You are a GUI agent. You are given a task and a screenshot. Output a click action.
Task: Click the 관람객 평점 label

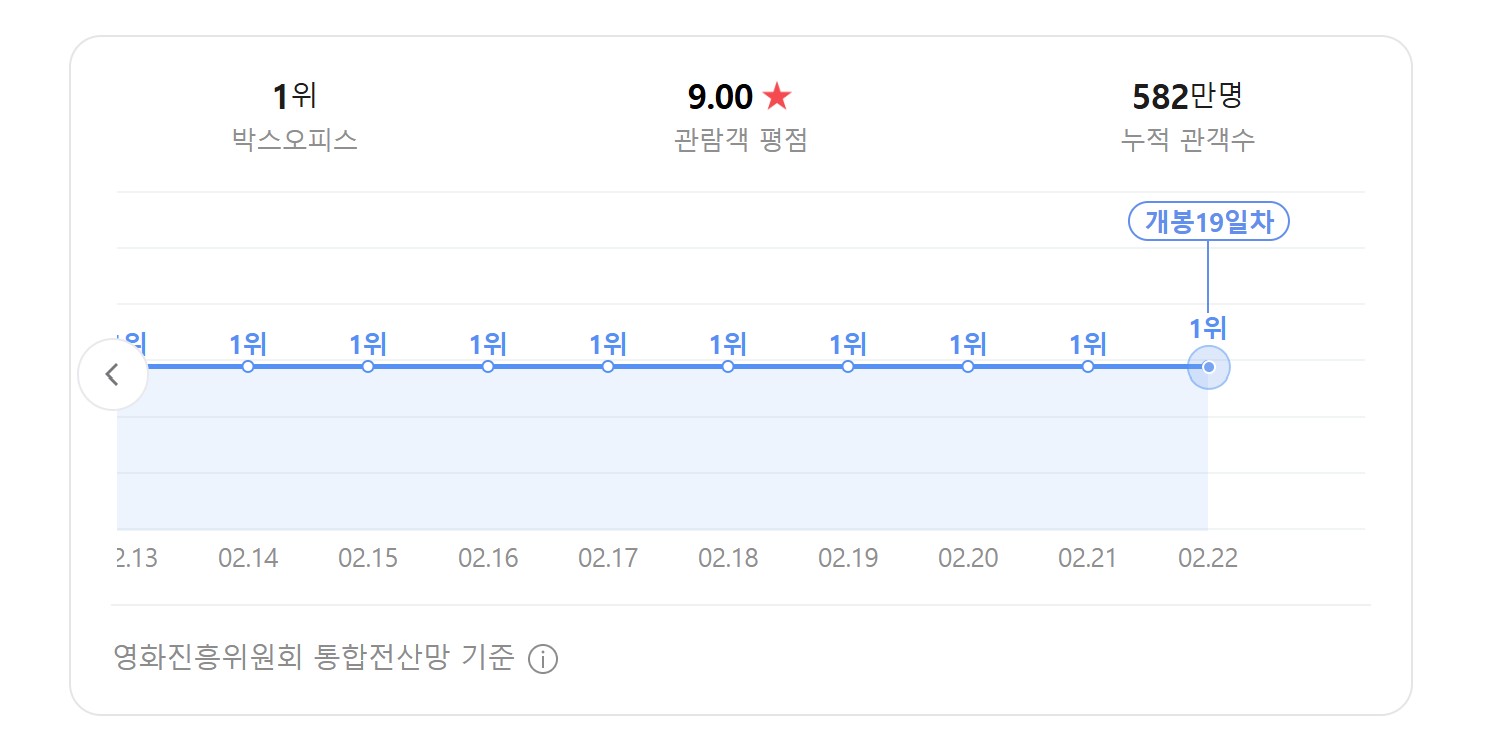[740, 140]
